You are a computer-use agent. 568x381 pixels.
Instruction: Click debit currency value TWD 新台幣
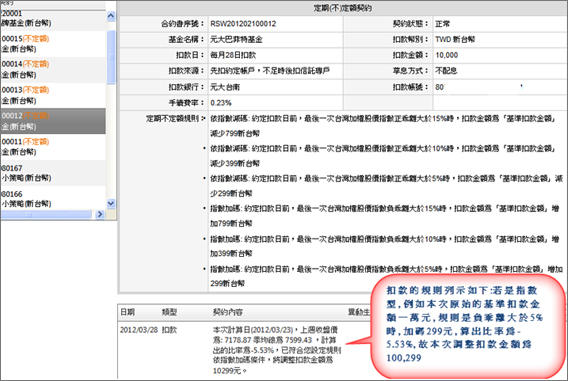point(455,39)
